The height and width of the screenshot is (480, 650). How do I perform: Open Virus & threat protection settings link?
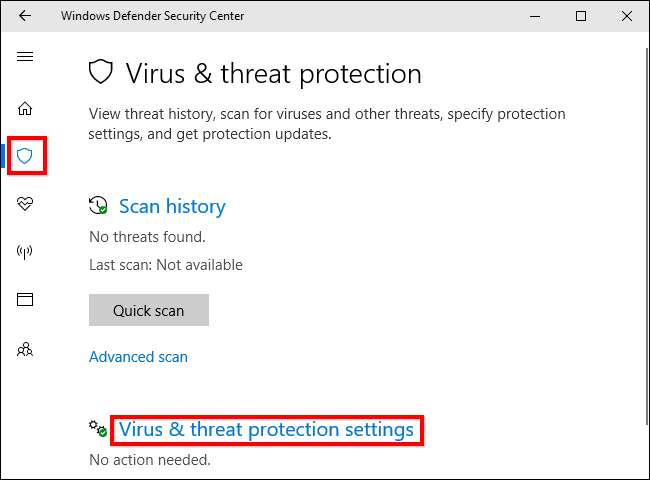(266, 430)
